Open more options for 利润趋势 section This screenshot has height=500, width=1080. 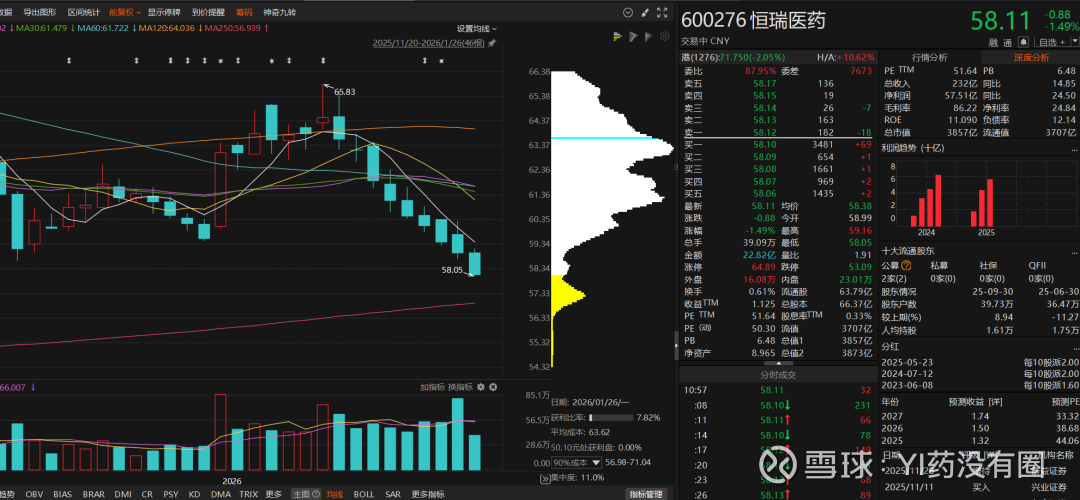[1073, 148]
